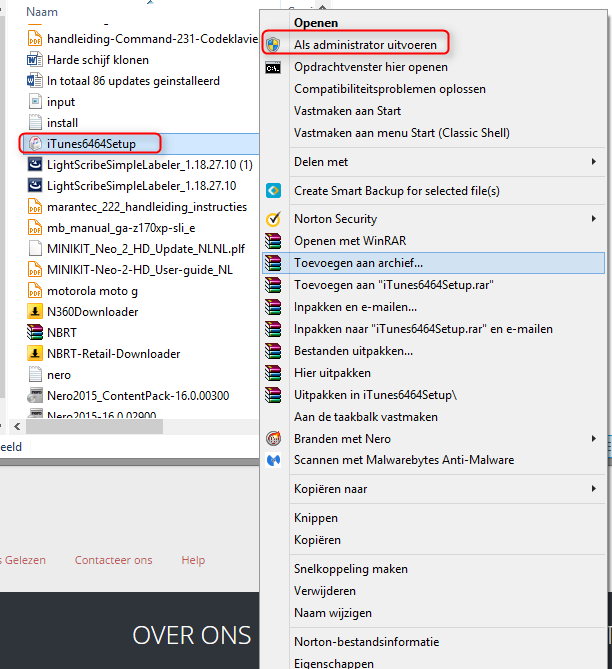Select Als administrator uitvoeren
Viewport: 612px width, 669px height.
pyautogui.click(x=365, y=44)
